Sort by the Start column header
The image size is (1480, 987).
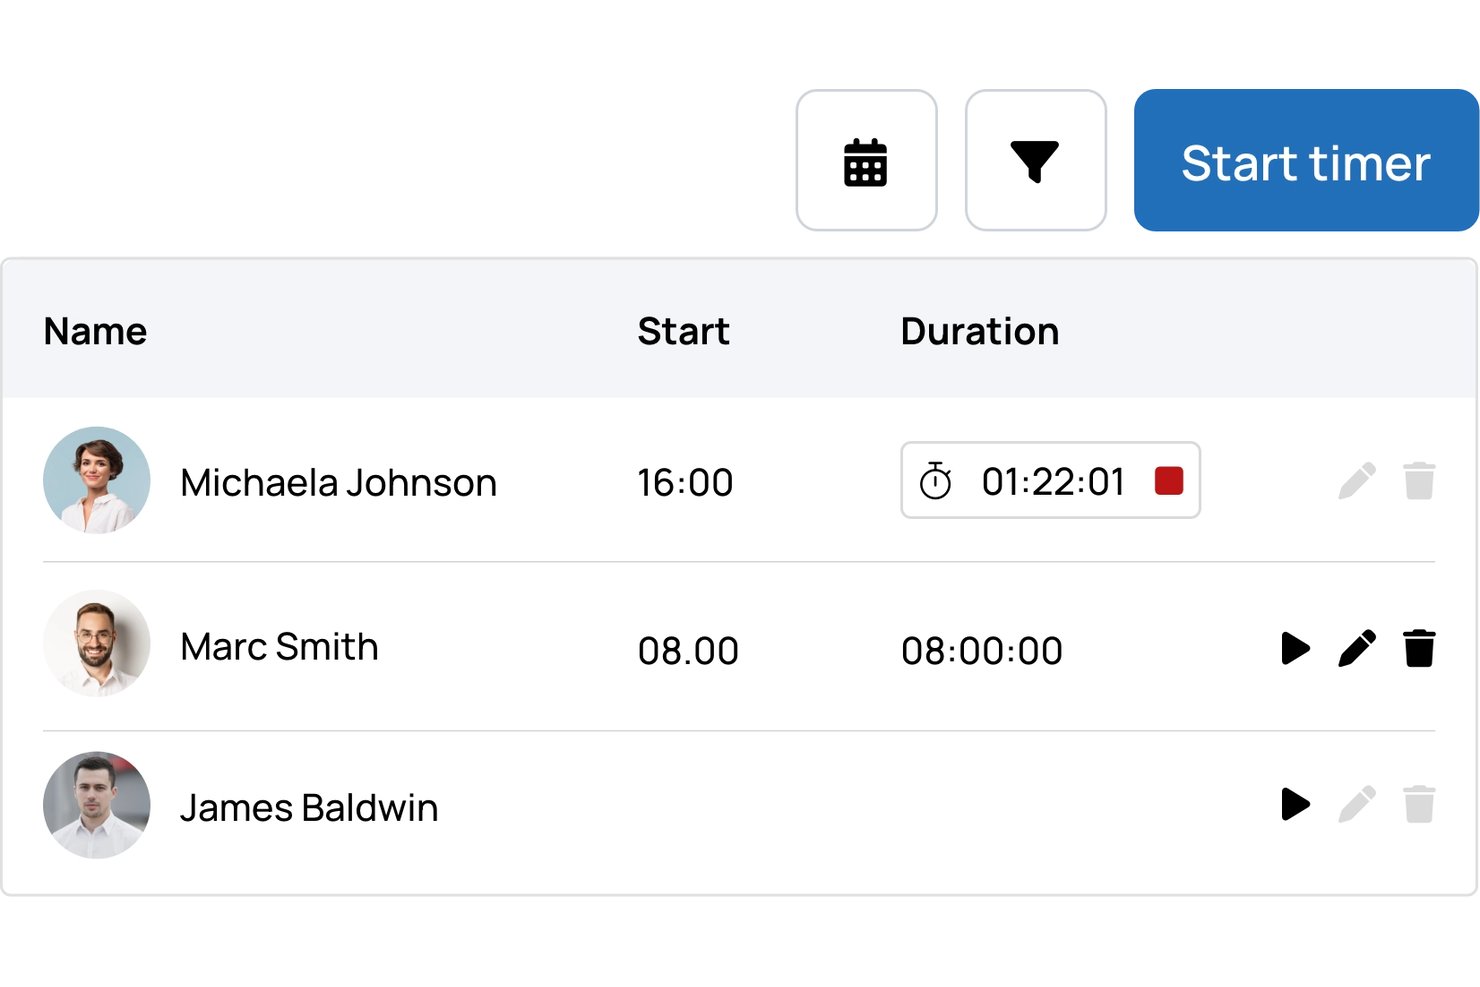[684, 331]
